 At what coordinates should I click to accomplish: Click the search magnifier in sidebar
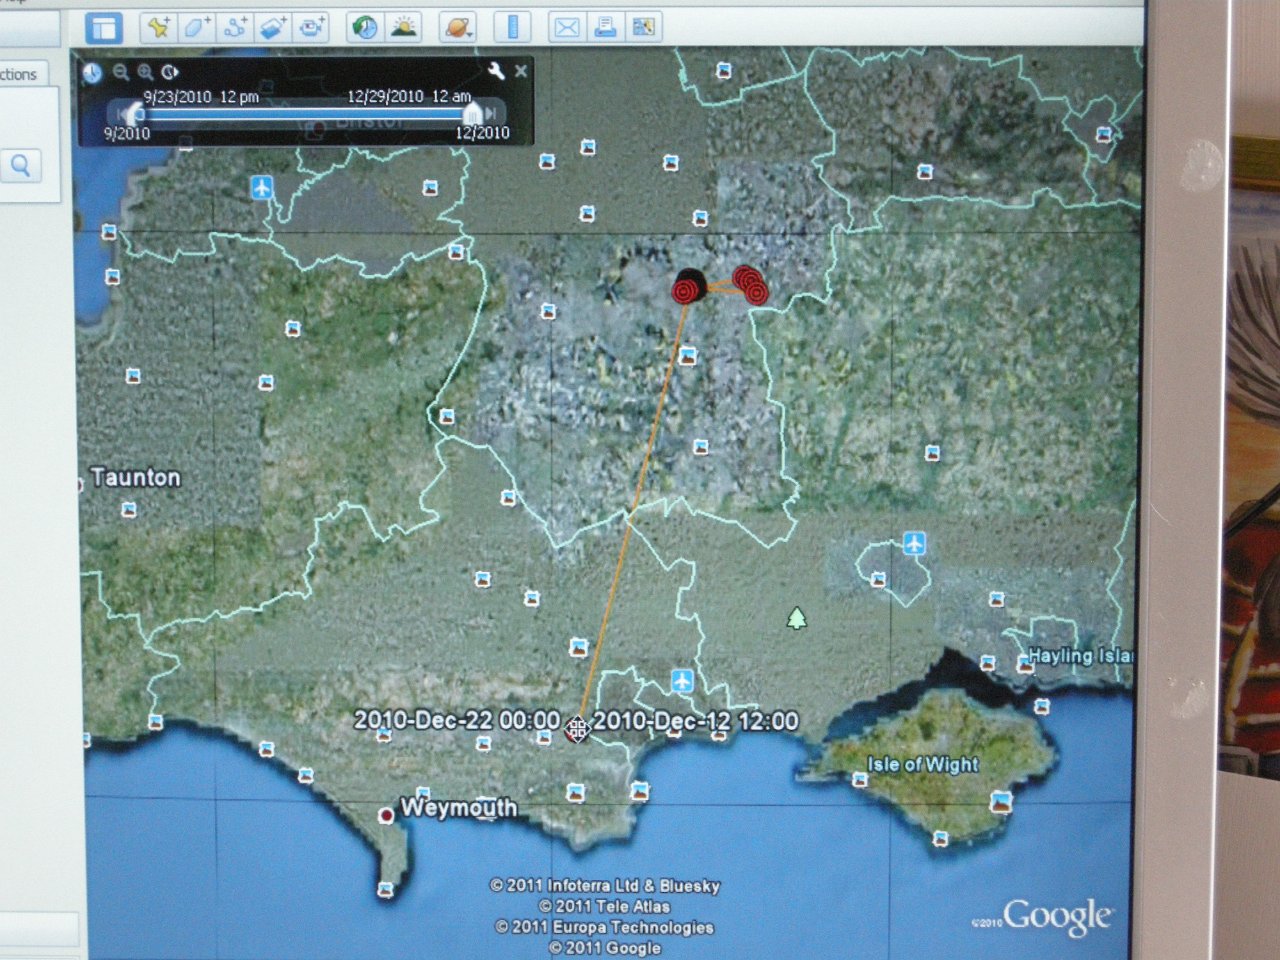tap(21, 166)
